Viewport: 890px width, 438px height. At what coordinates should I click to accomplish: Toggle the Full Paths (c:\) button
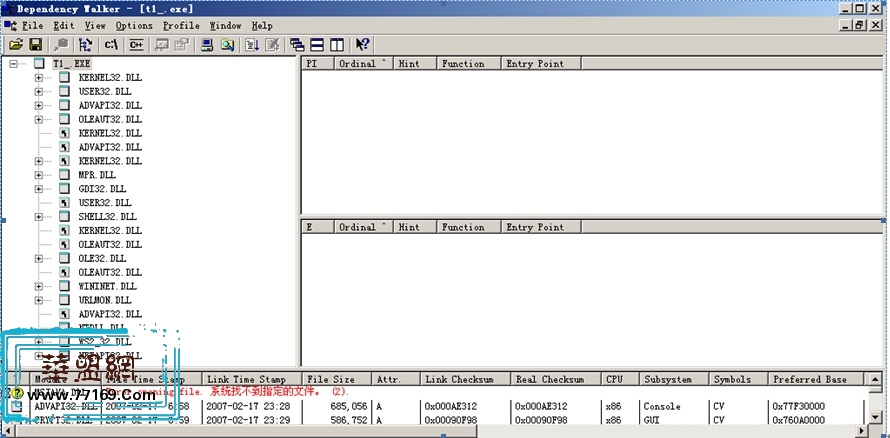click(112, 44)
